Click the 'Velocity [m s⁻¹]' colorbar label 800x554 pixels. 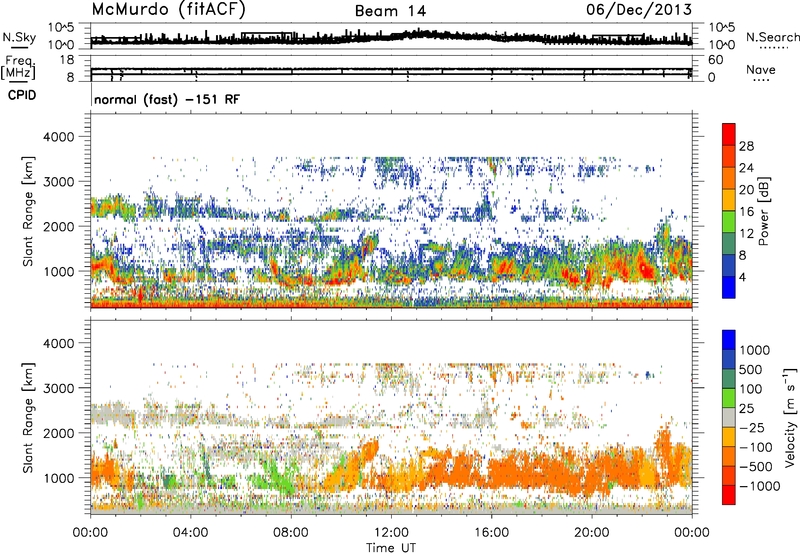pos(789,417)
